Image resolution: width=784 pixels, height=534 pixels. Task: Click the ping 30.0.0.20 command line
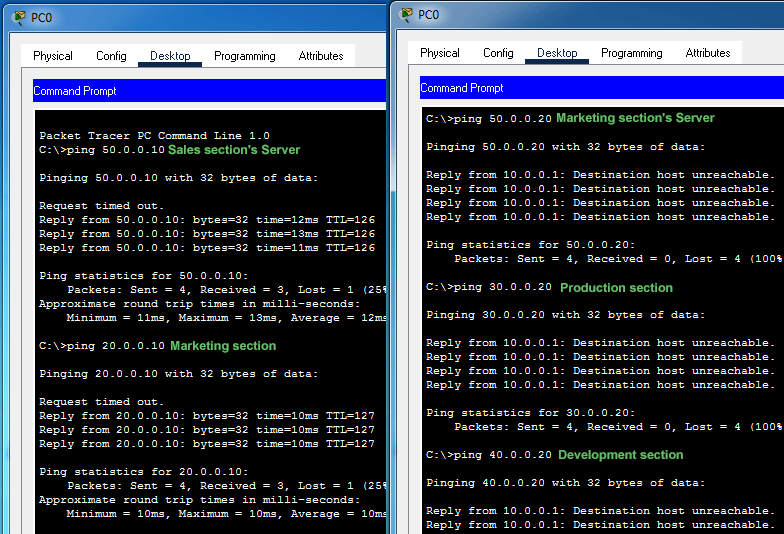[x=488, y=287]
